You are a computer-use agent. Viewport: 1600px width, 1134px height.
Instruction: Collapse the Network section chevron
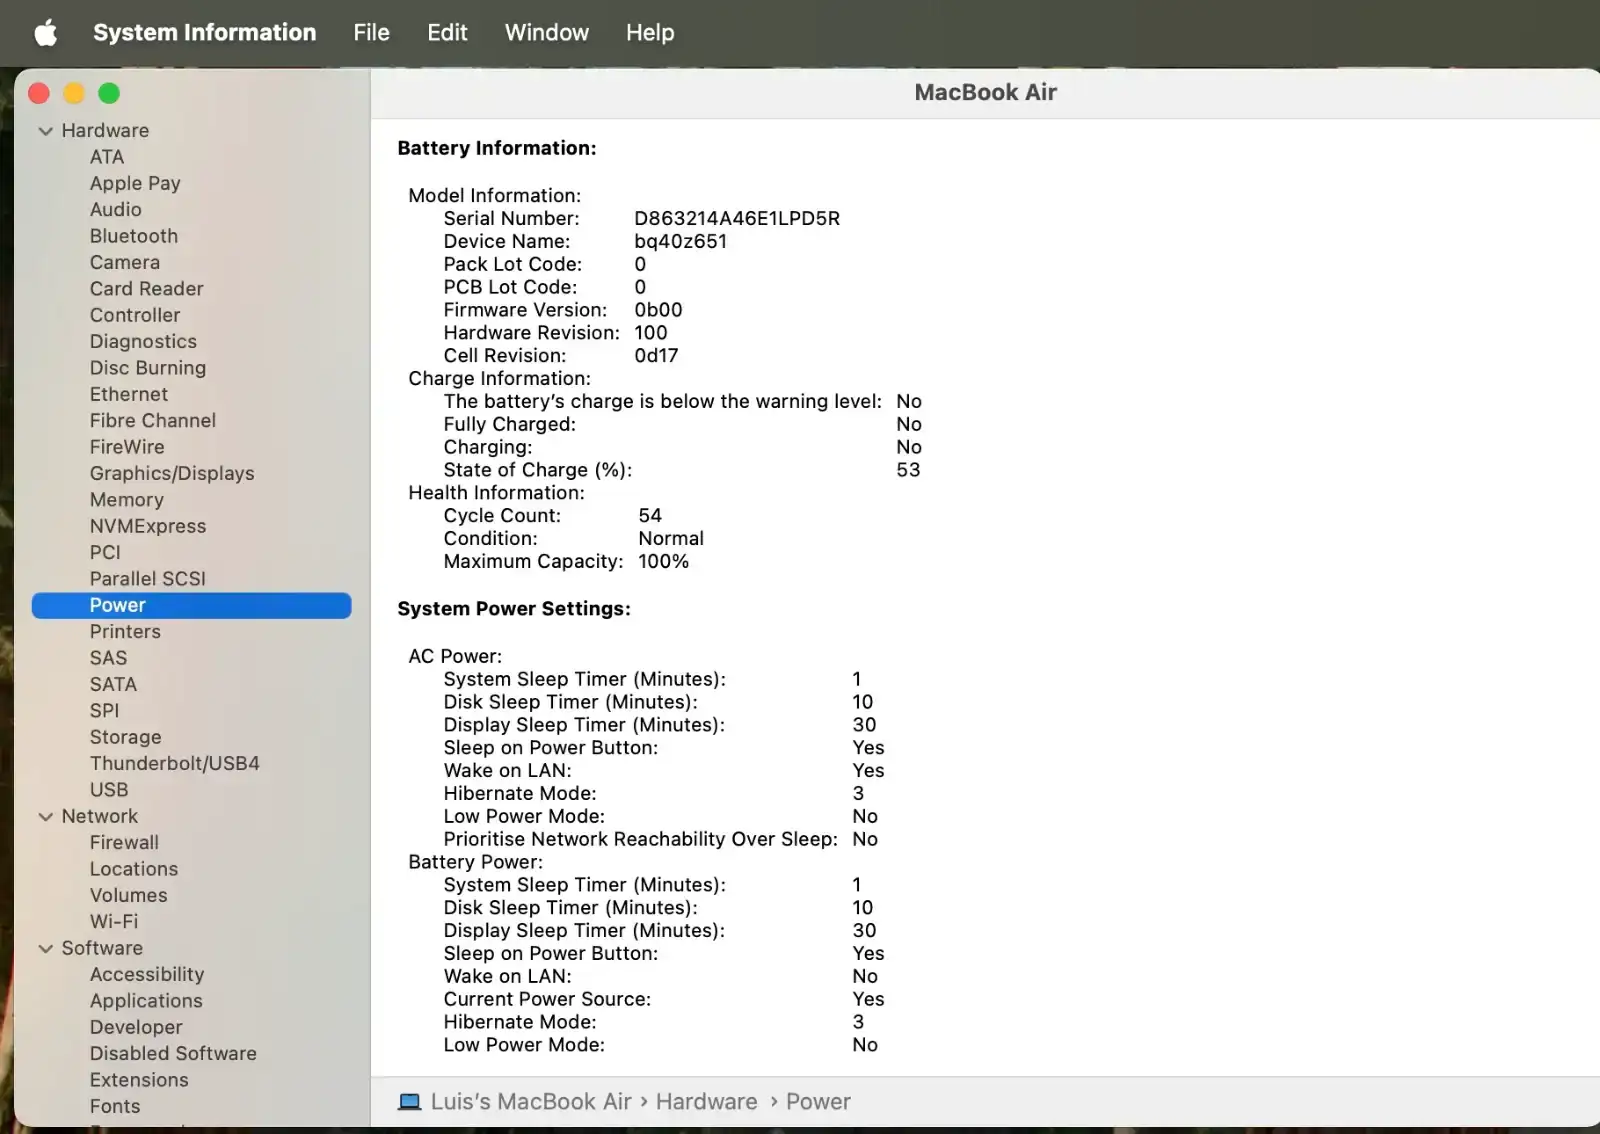click(x=45, y=817)
